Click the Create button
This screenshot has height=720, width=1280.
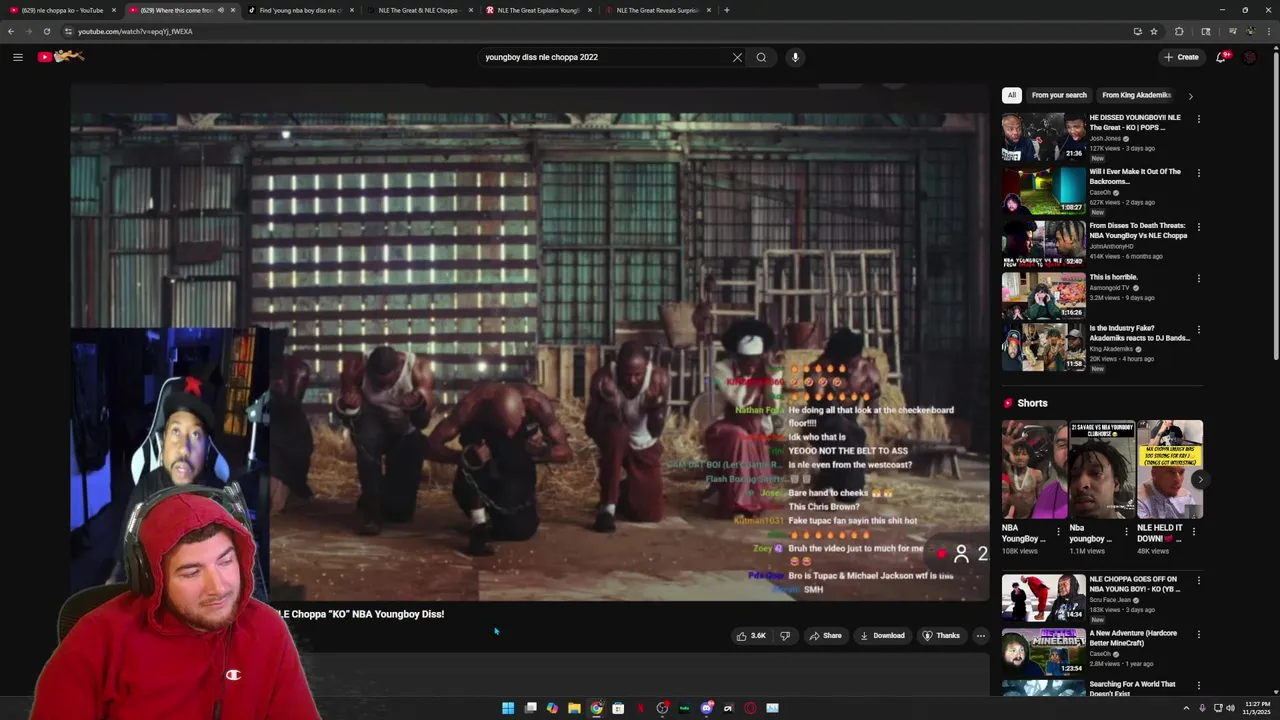pyautogui.click(x=1181, y=57)
